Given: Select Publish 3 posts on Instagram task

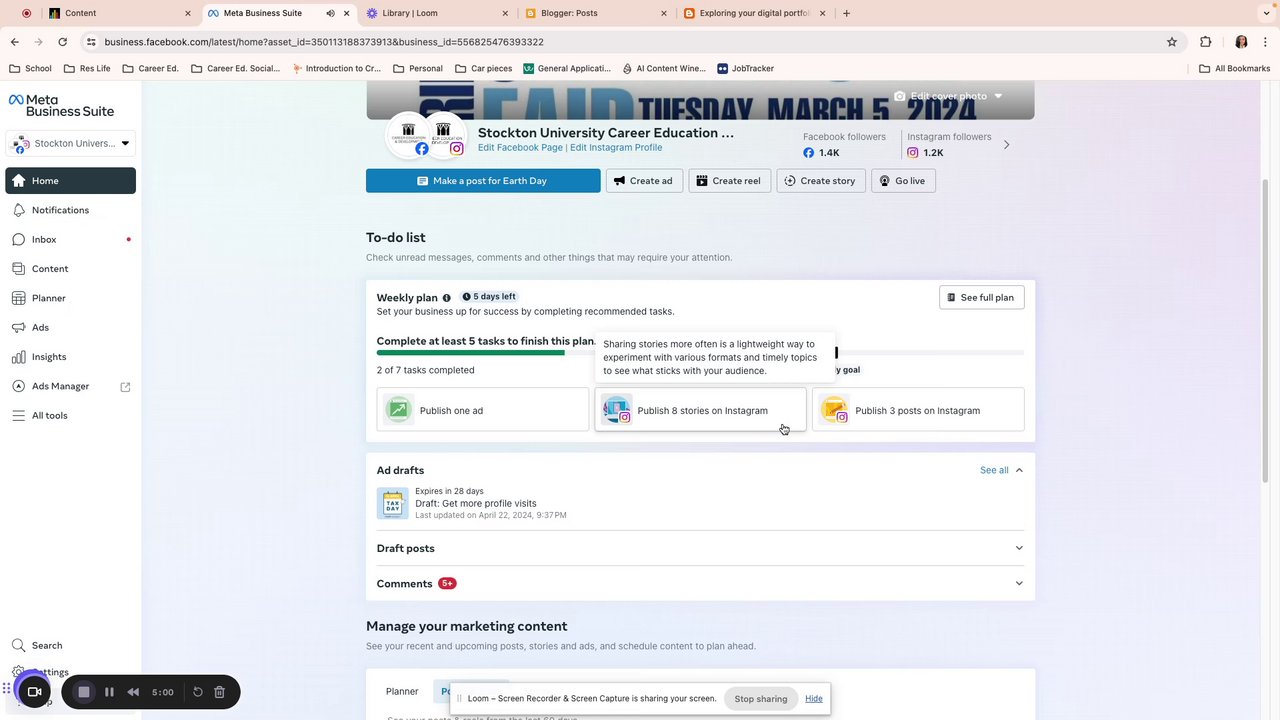Looking at the screenshot, I should click(x=918, y=410).
